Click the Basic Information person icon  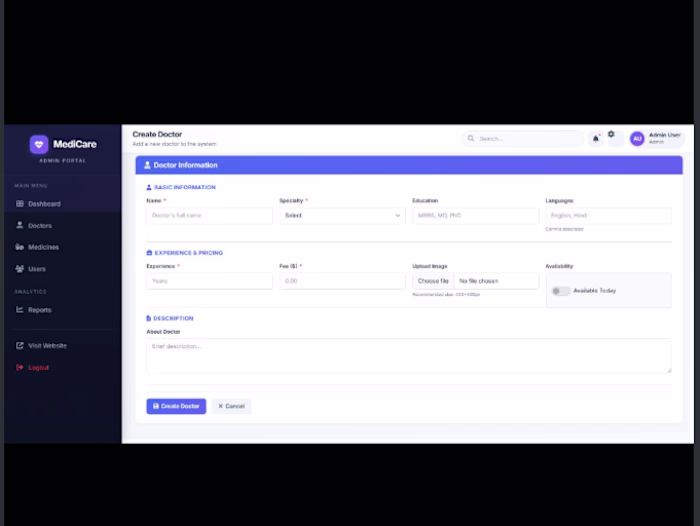click(149, 187)
